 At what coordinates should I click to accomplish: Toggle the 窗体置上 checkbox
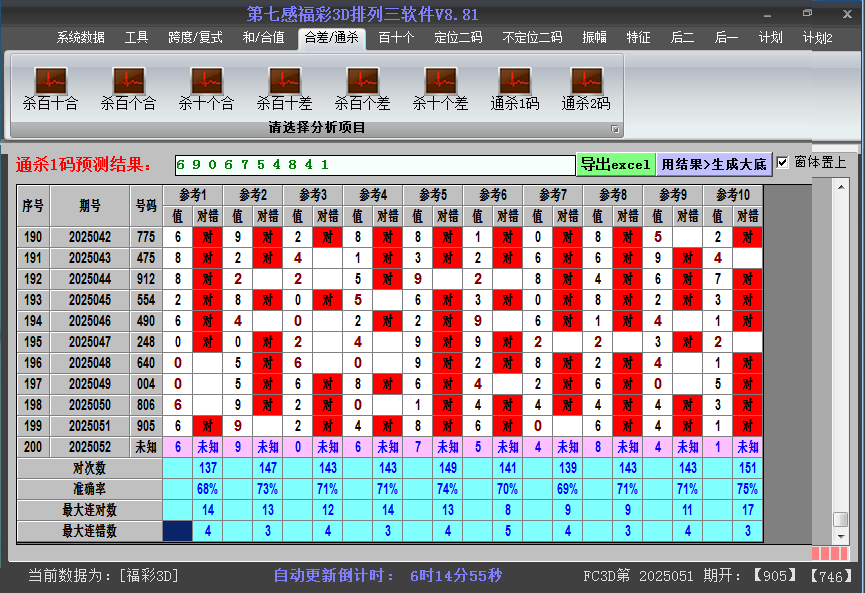(x=782, y=163)
